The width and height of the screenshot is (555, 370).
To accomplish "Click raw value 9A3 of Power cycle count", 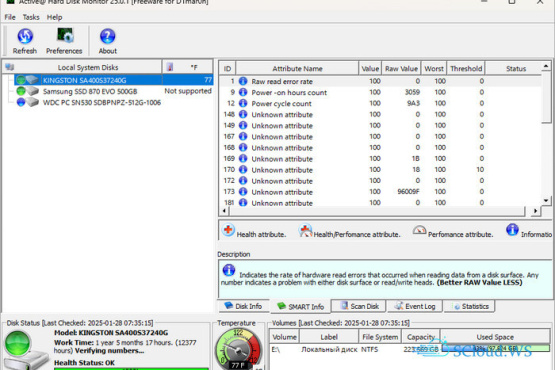I will (413, 103).
